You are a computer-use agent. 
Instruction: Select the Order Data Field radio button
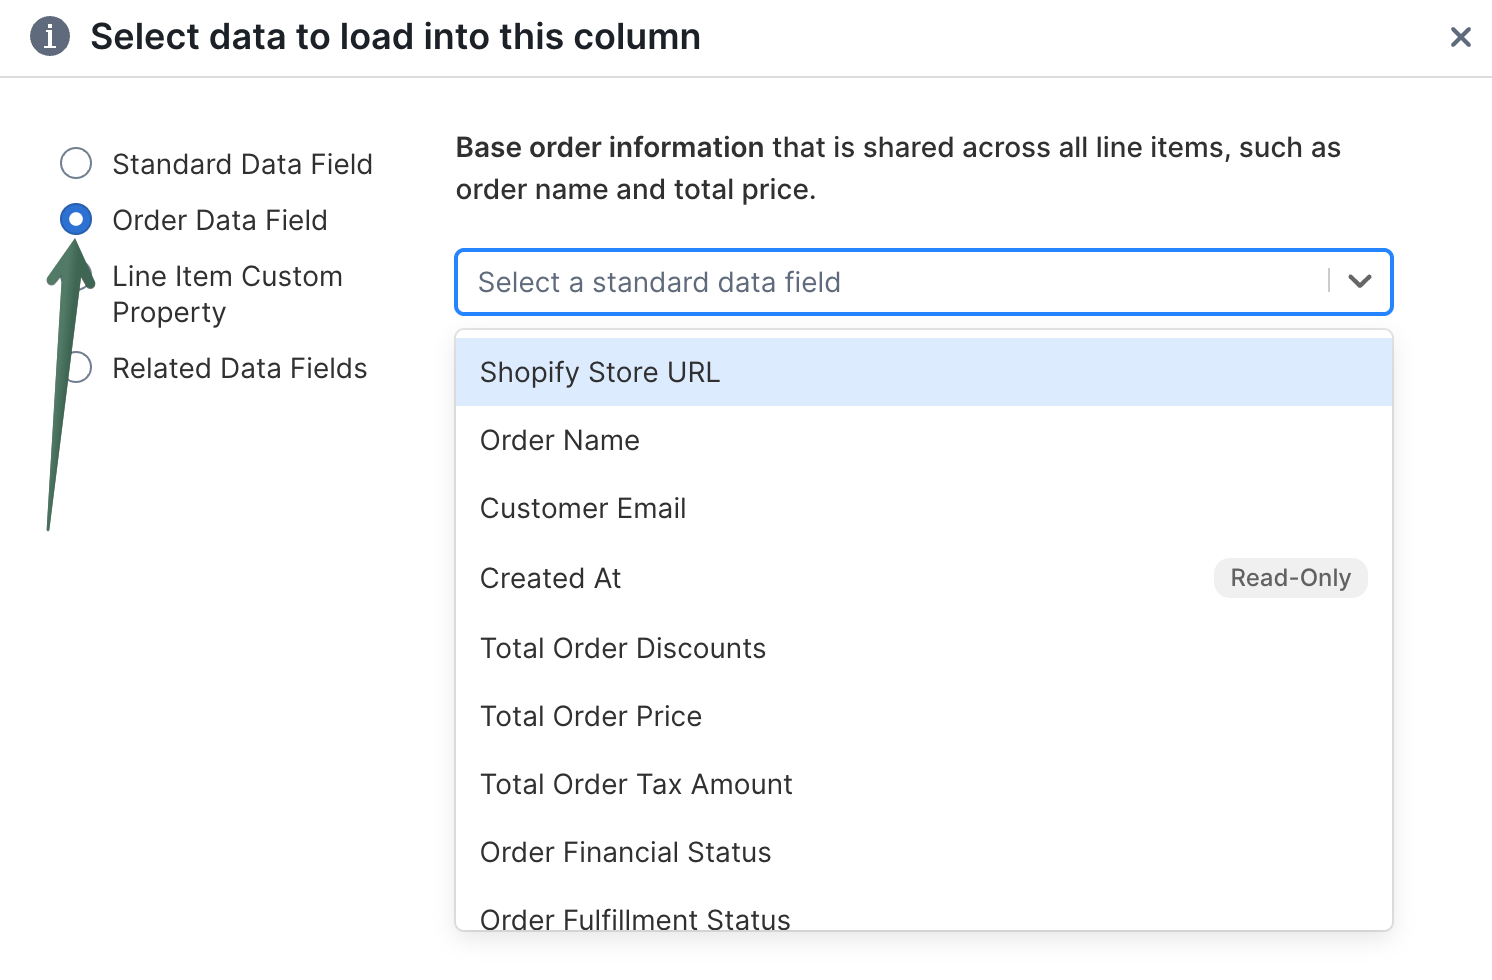point(76,219)
